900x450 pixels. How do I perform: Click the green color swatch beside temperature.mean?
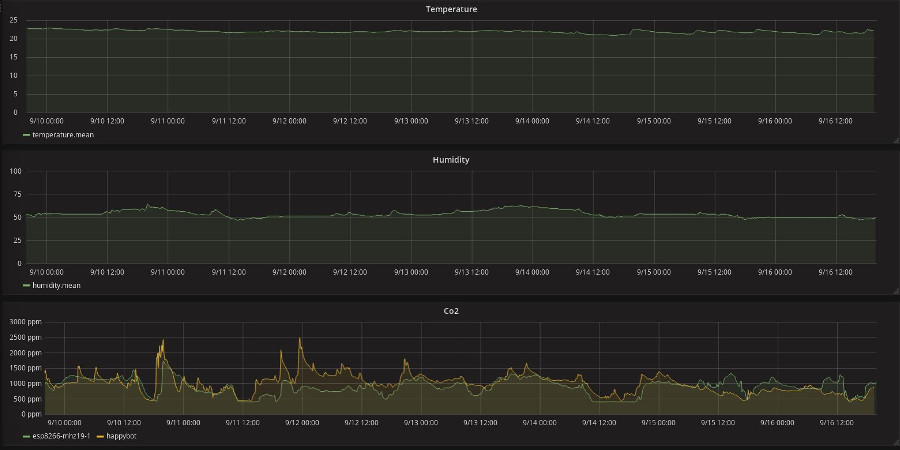[x=26, y=135]
